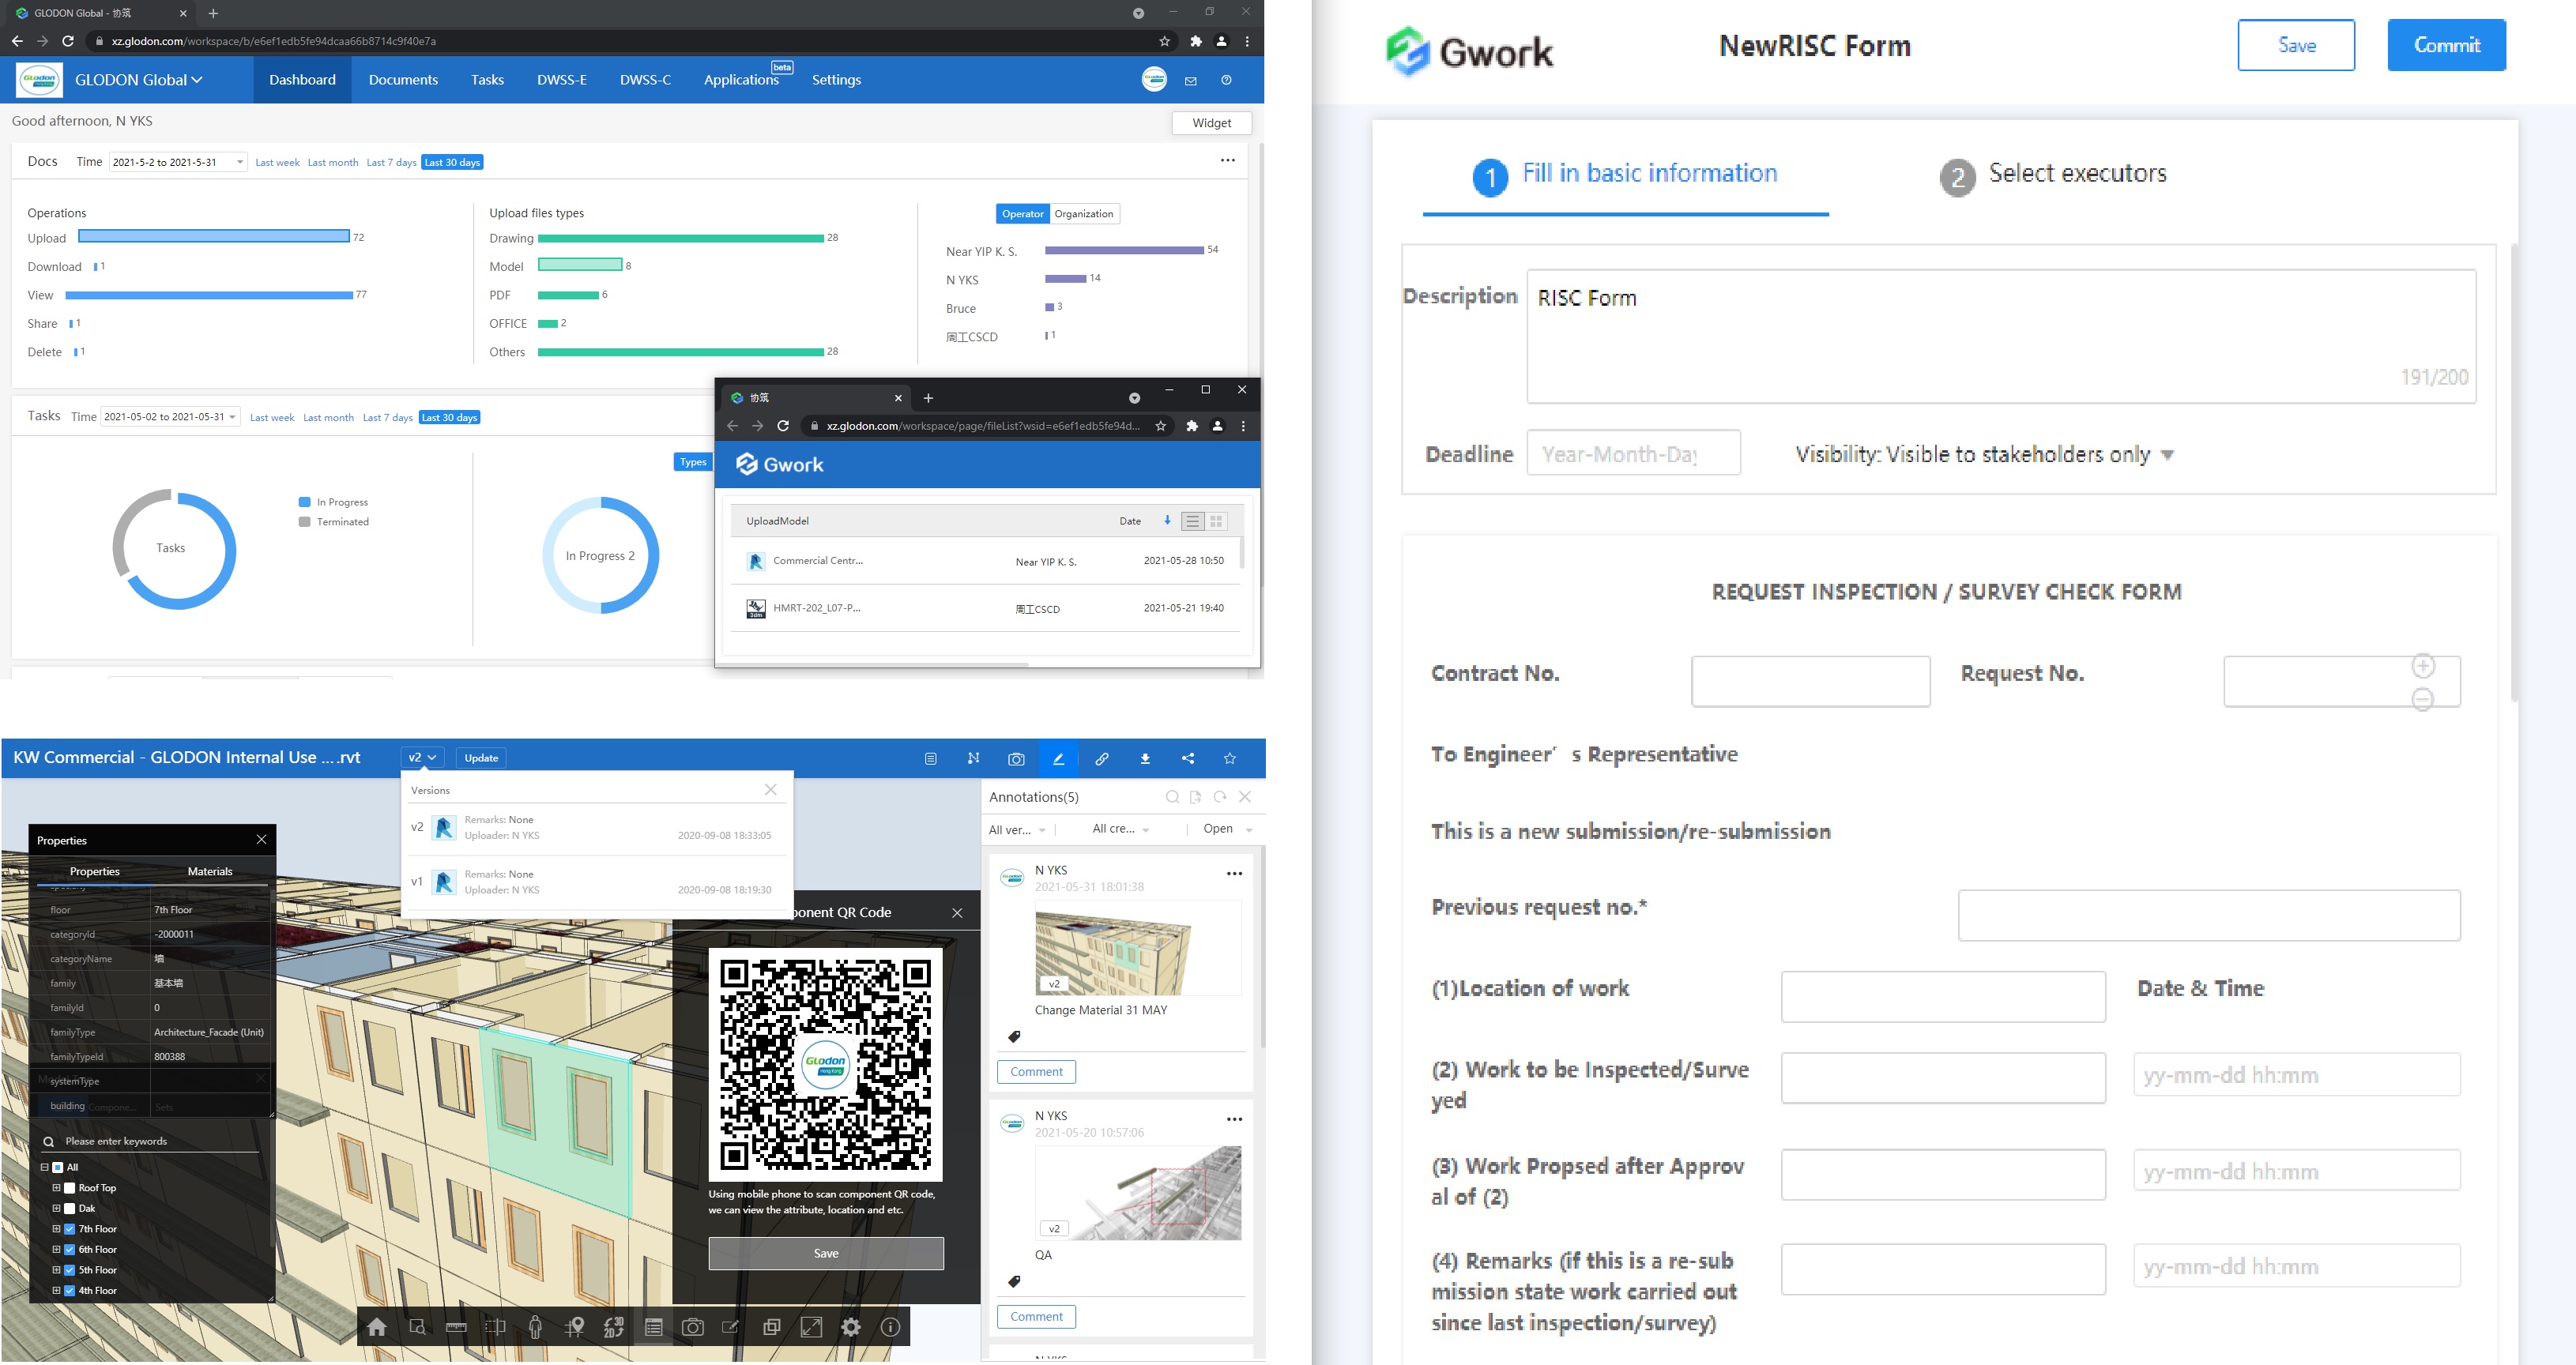Open the Documents menu tab
The width and height of the screenshot is (2576, 1365).
pyautogui.click(x=403, y=80)
